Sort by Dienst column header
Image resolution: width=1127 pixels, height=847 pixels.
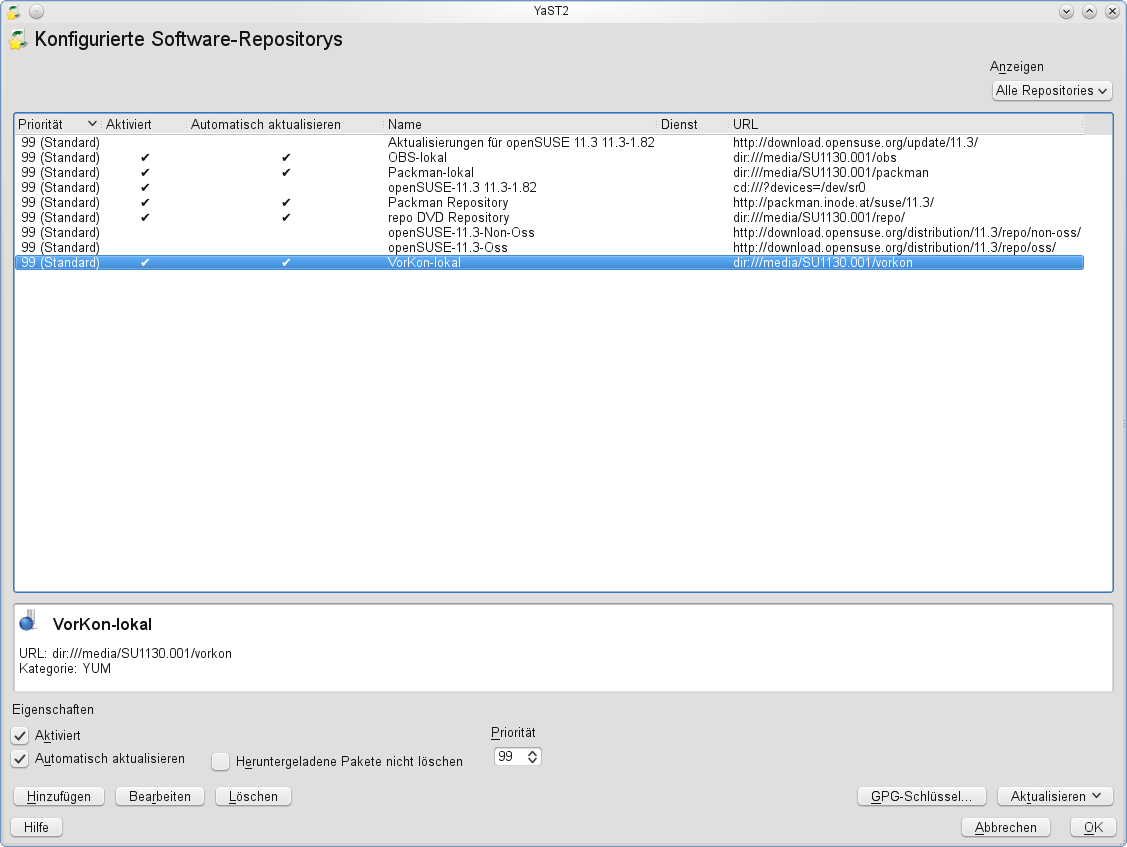[x=693, y=124]
